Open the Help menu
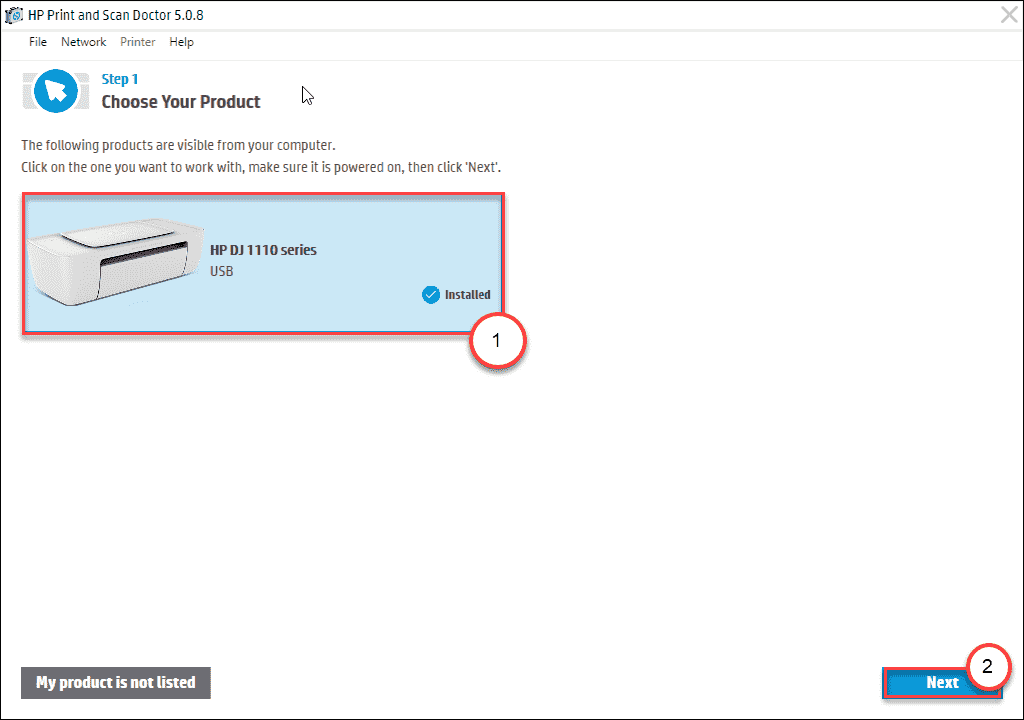Image resolution: width=1024 pixels, height=720 pixels. click(x=182, y=42)
